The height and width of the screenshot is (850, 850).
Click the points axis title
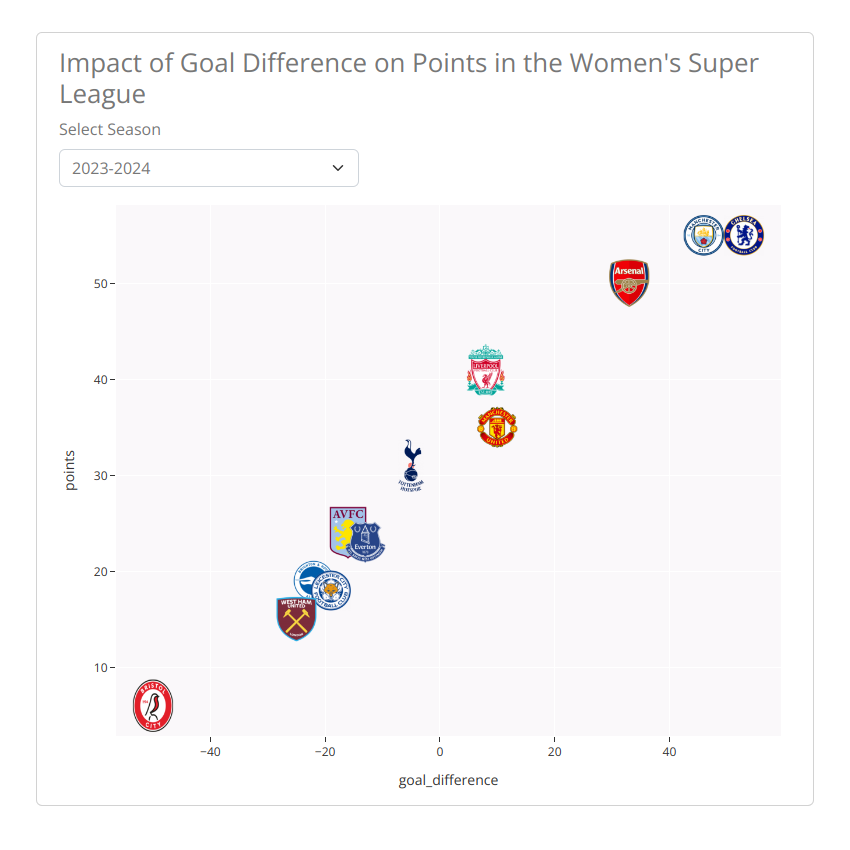coord(69,470)
